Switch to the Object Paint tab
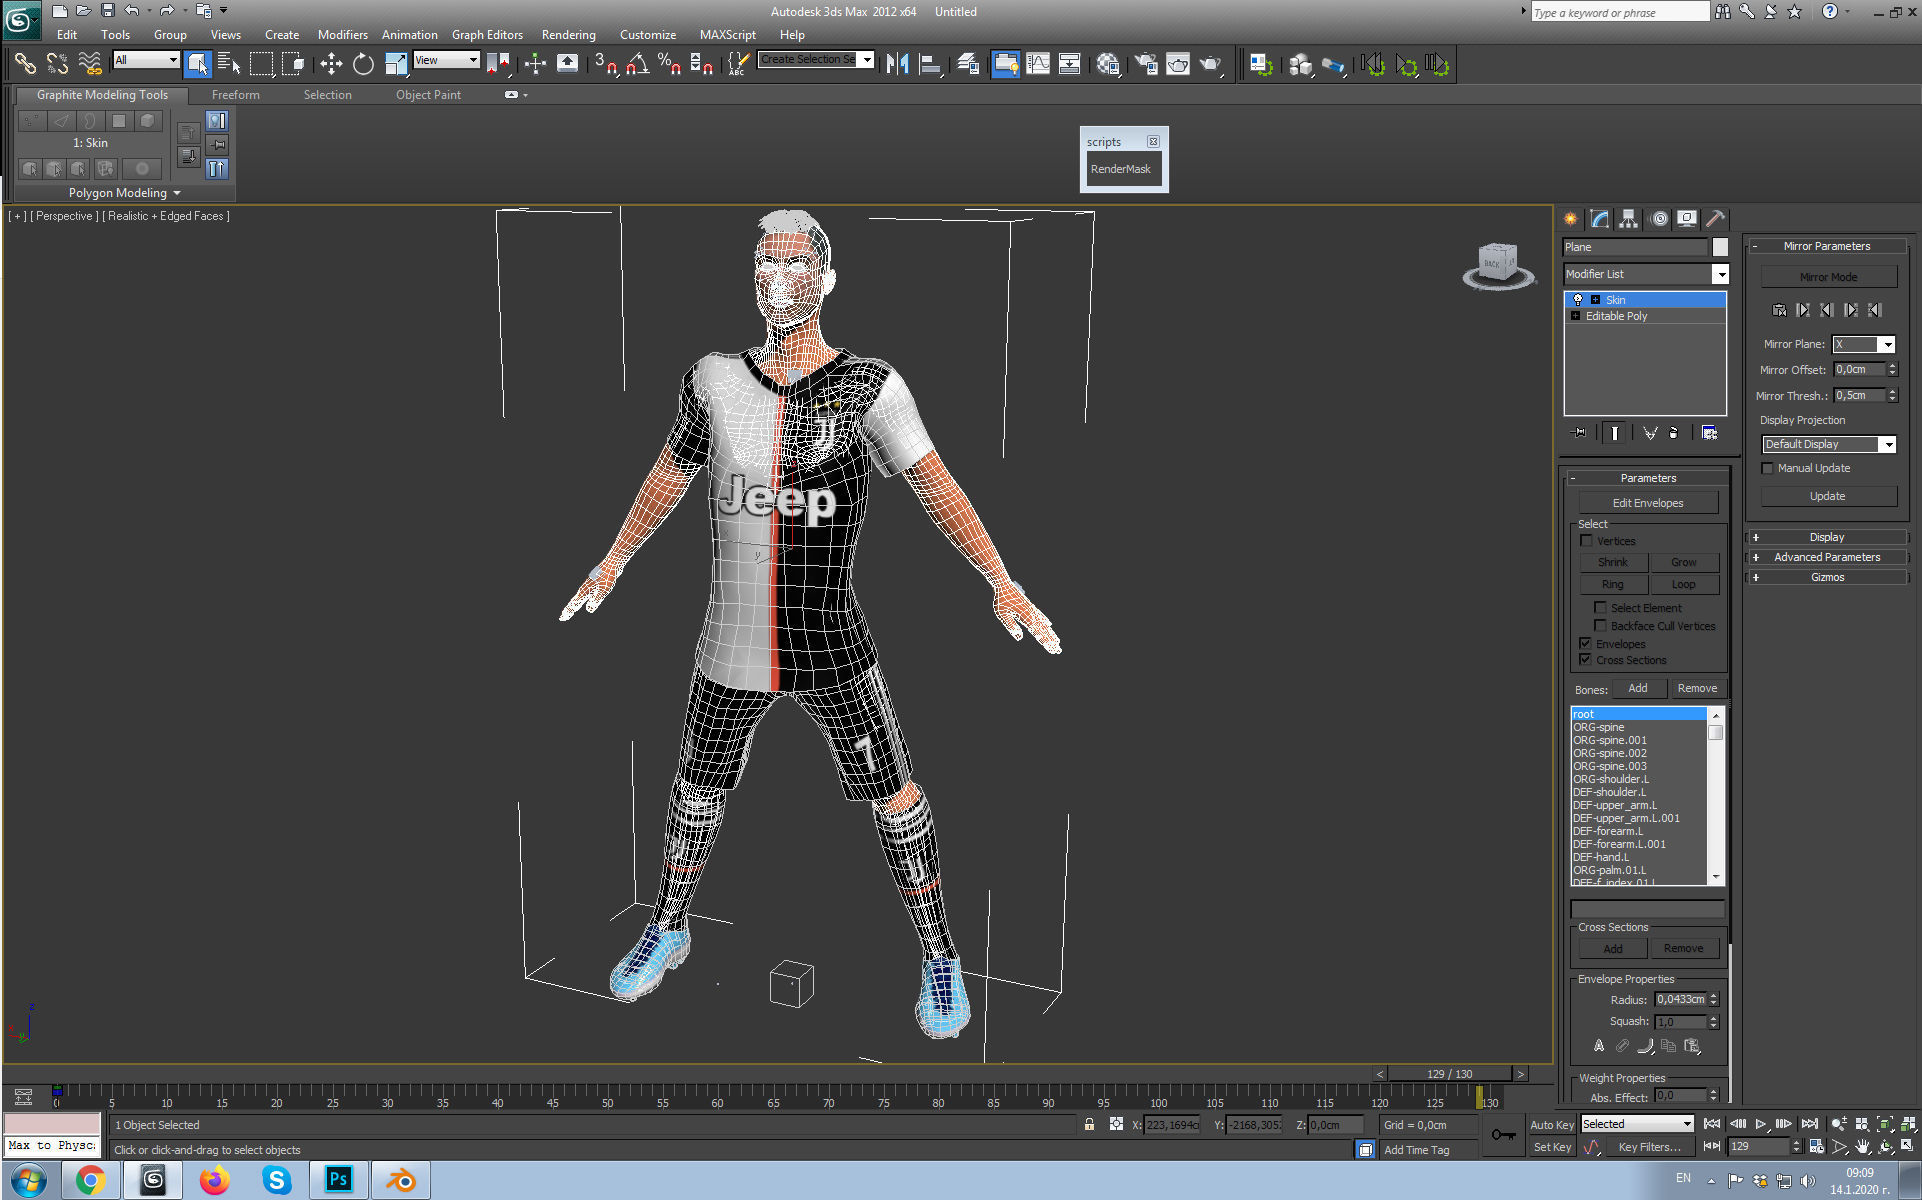The image size is (1922, 1200). pos(428,95)
